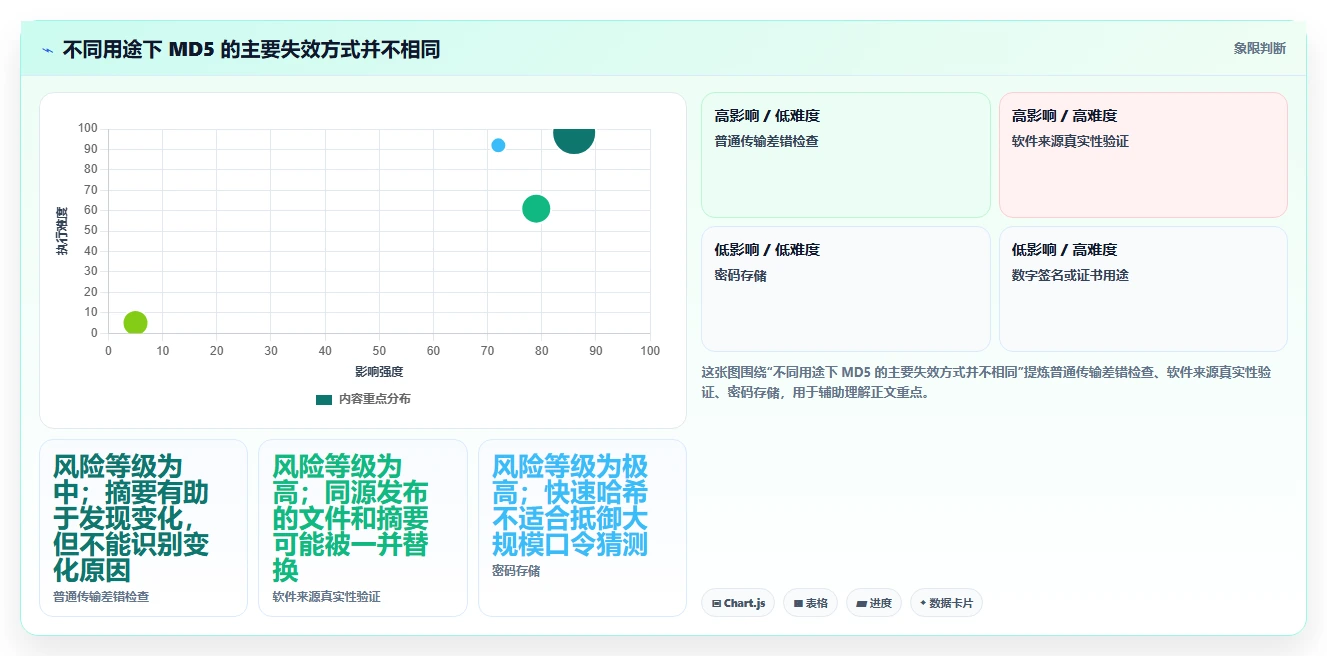Click the 数据卡片 tag chip
The image size is (1327, 656).
[946, 603]
